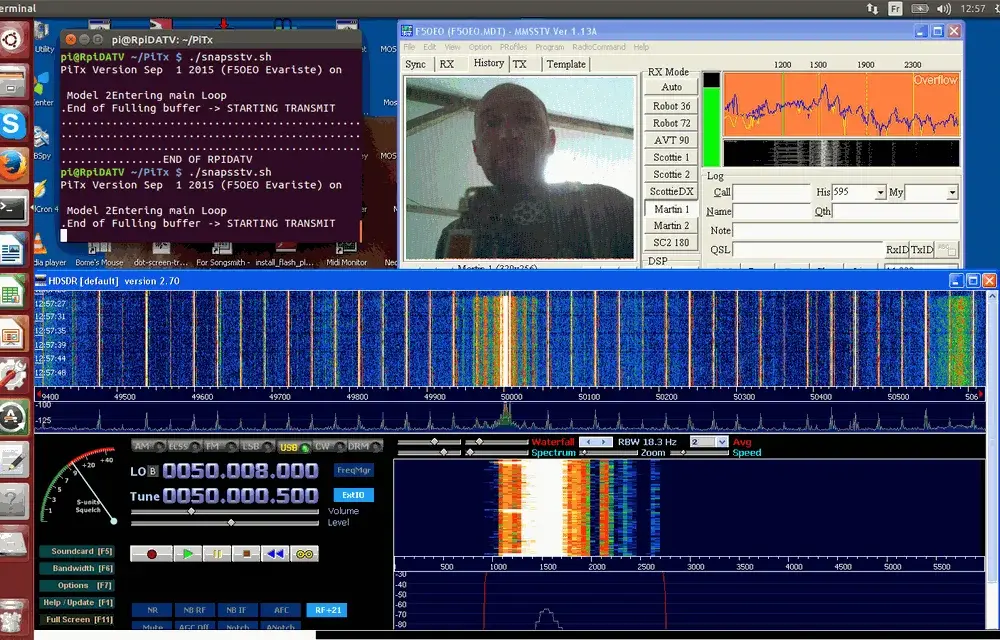Open the volume indicator in top panel
This screenshot has height=640, width=1000.
(944, 8)
